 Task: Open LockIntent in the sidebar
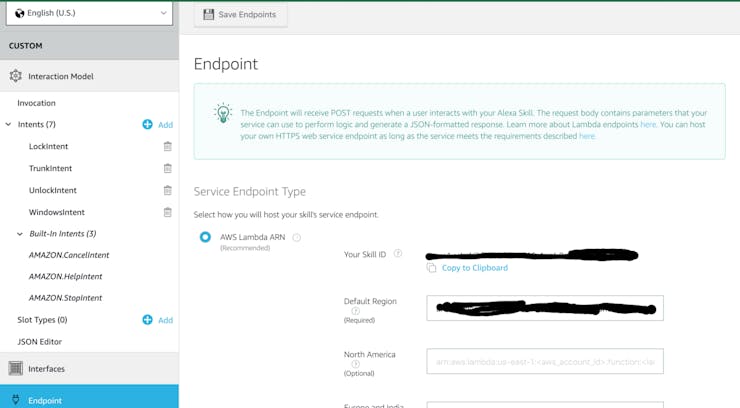tap(48, 146)
